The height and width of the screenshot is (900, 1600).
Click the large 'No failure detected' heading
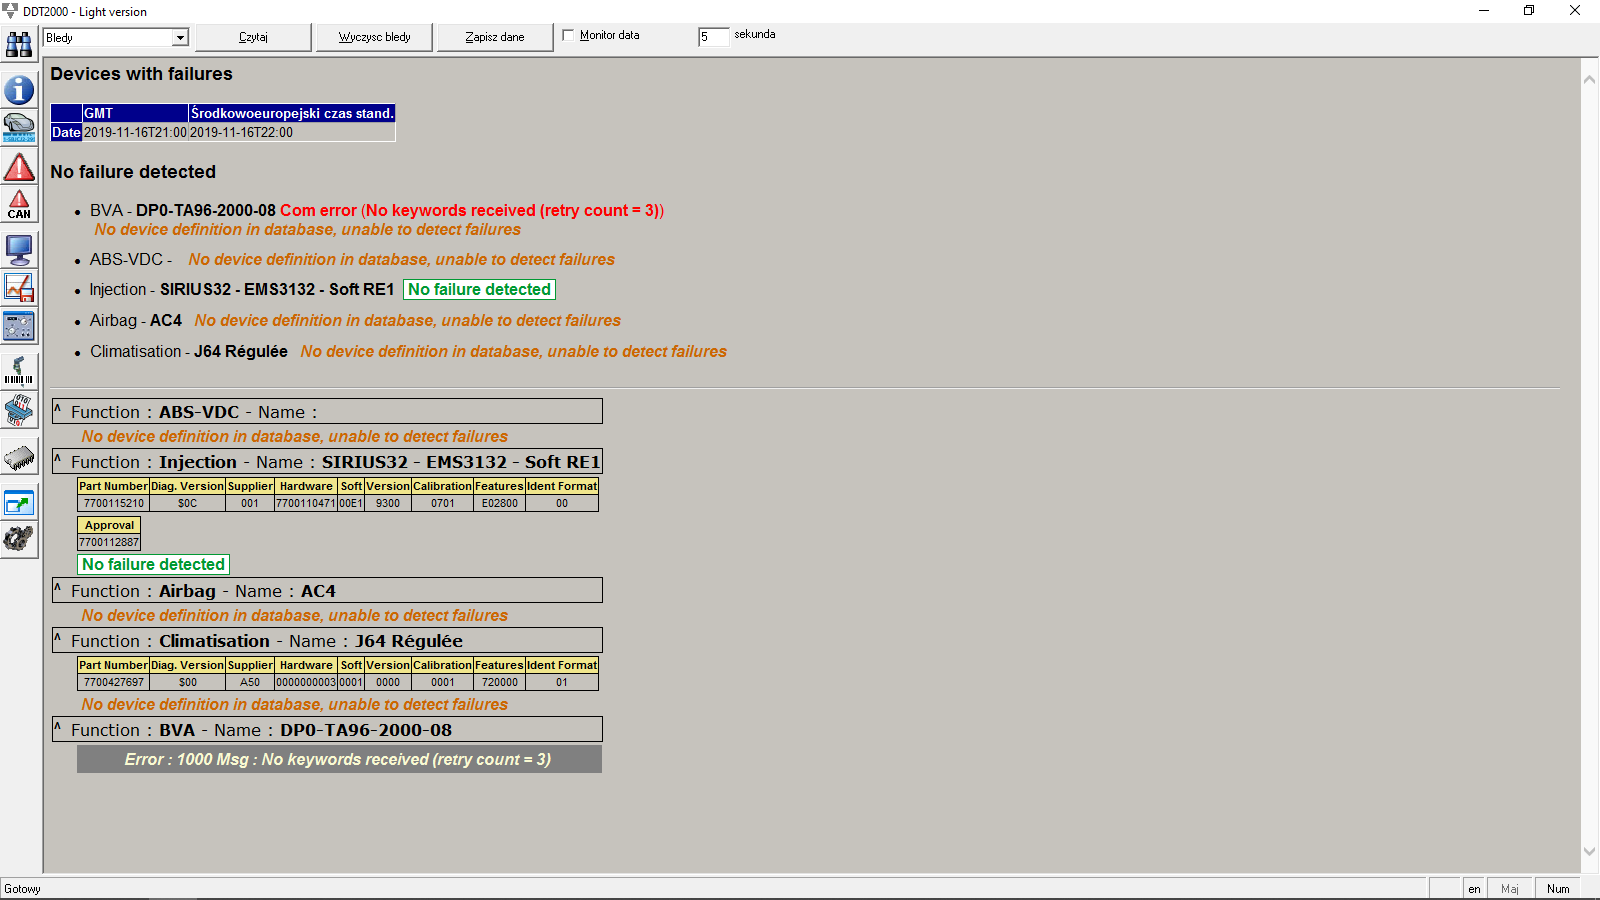[133, 172]
